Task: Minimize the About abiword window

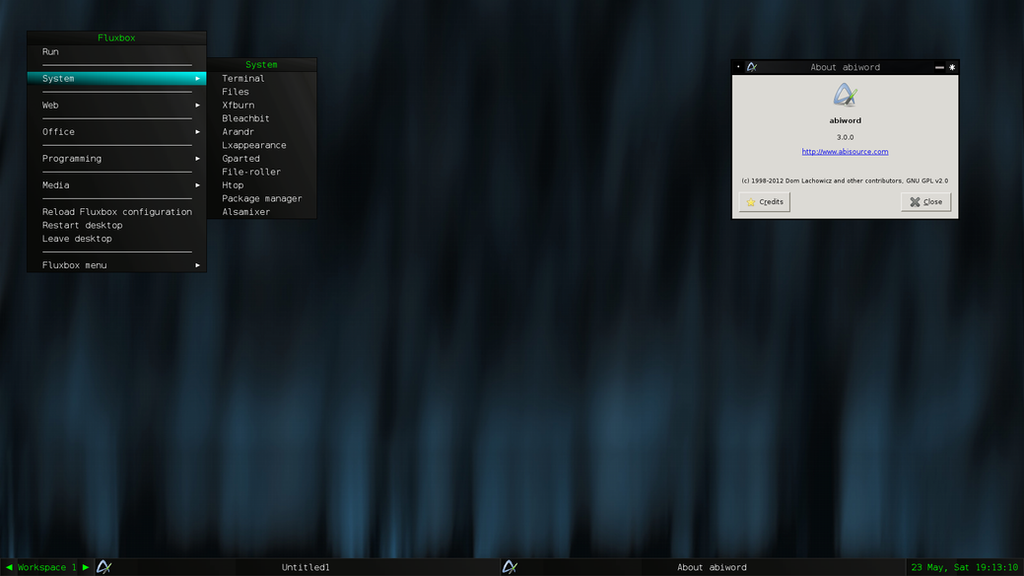Action: click(939, 67)
